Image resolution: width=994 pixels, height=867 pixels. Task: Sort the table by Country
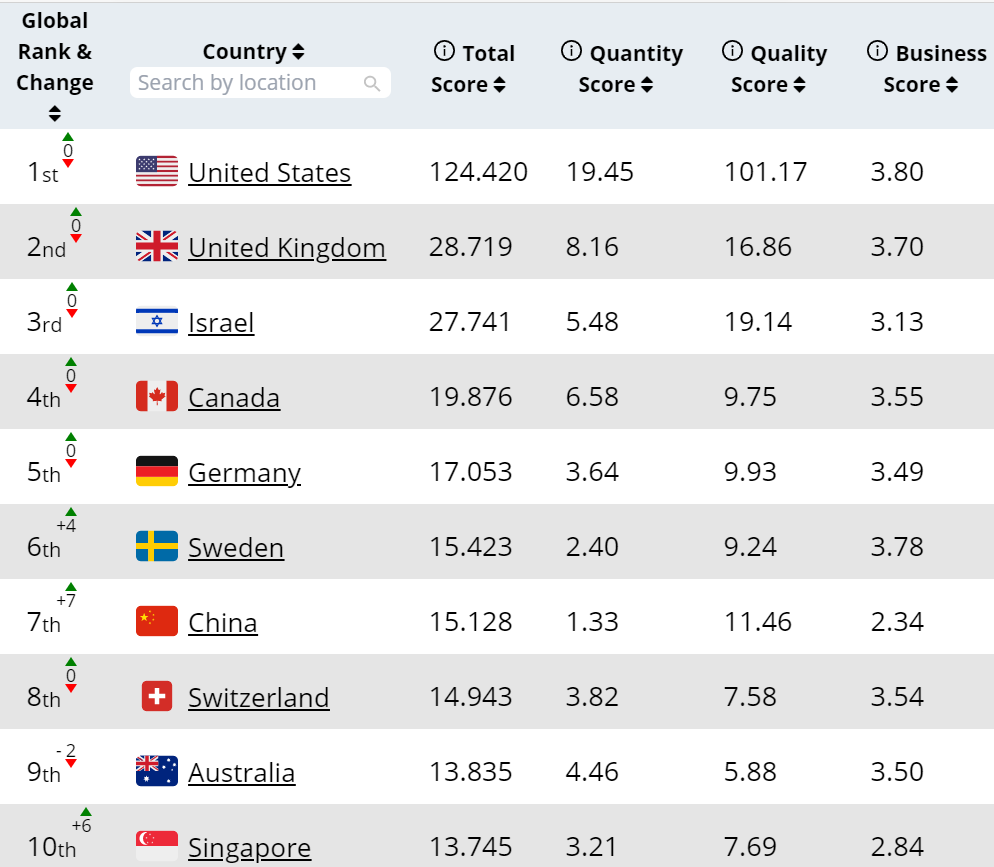(298, 52)
